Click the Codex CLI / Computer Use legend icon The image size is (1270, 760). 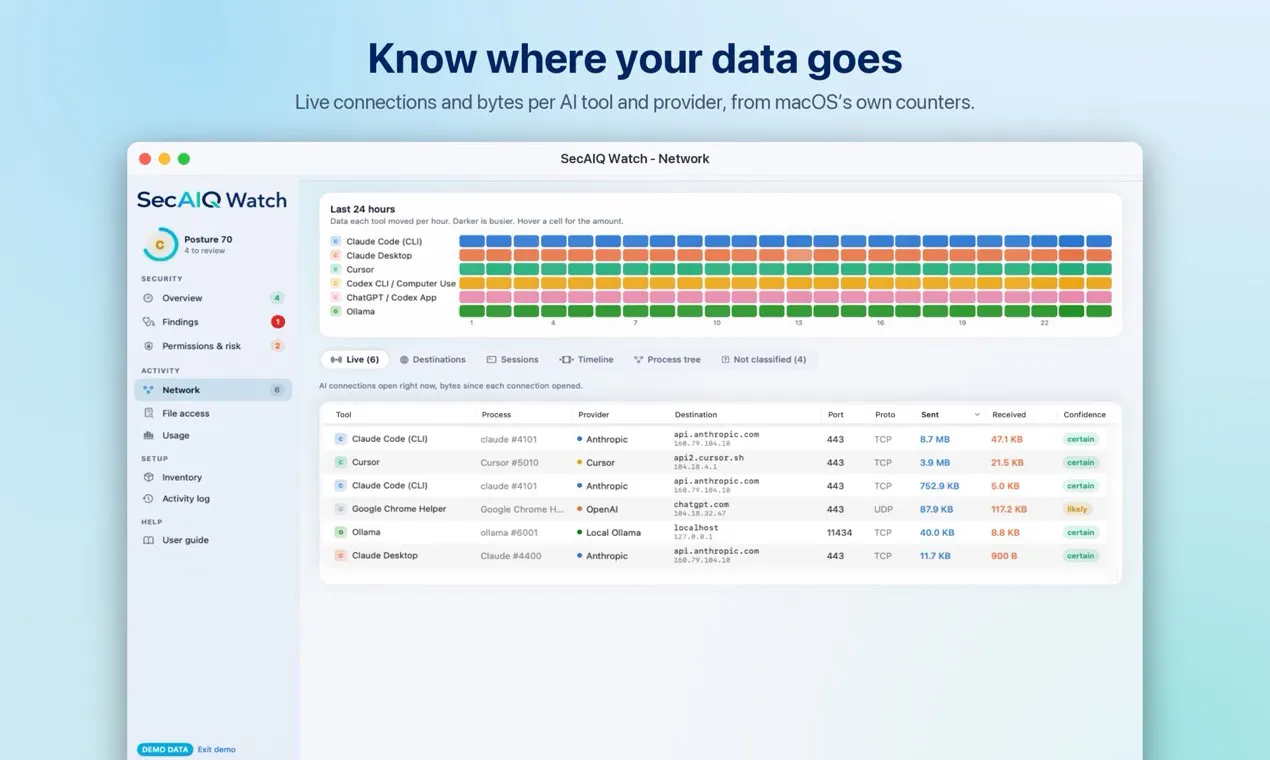click(x=336, y=283)
